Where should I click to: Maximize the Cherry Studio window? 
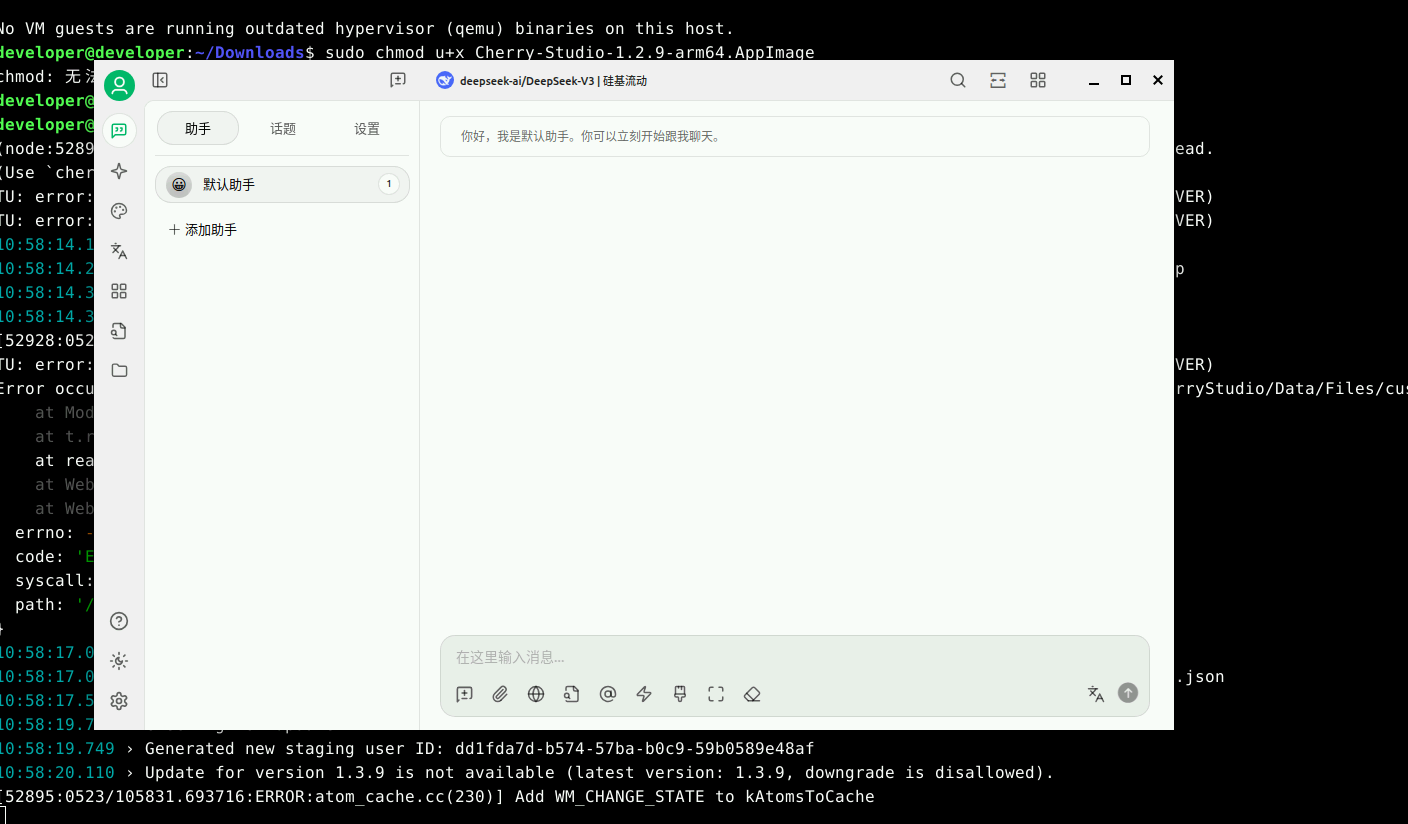tap(1126, 80)
